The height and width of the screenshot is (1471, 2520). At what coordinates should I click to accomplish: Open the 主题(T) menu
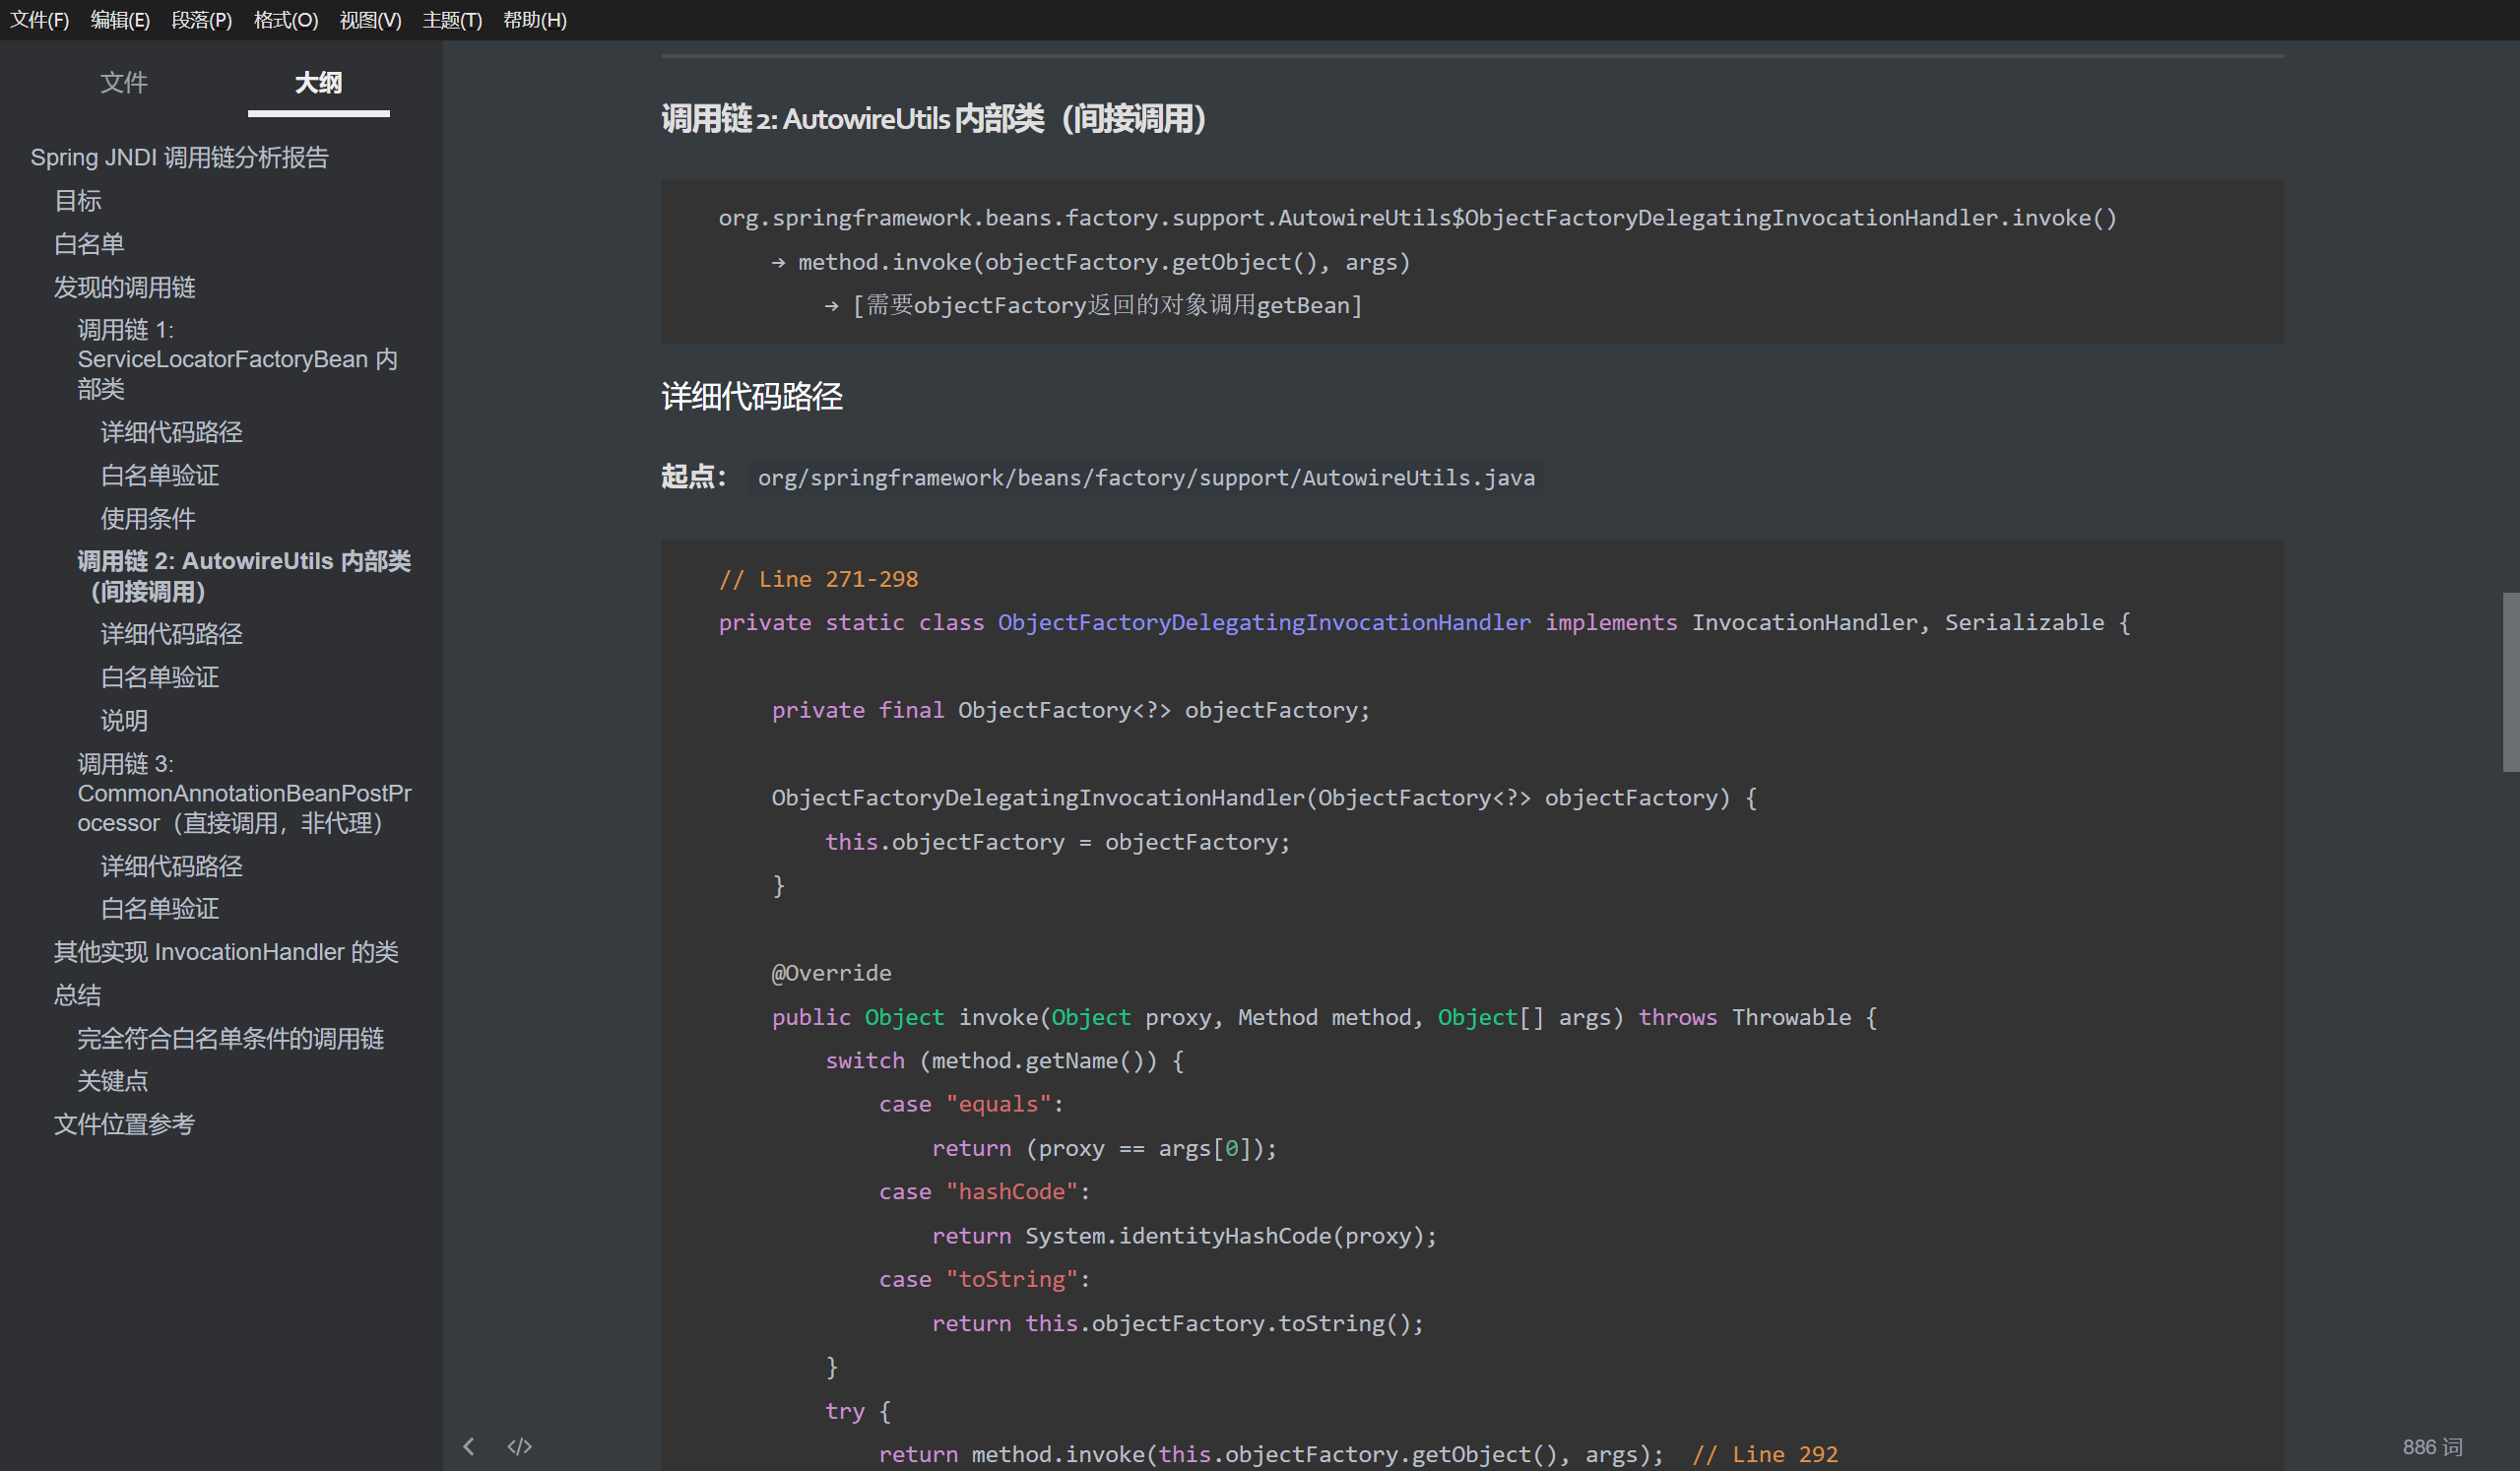point(452,20)
